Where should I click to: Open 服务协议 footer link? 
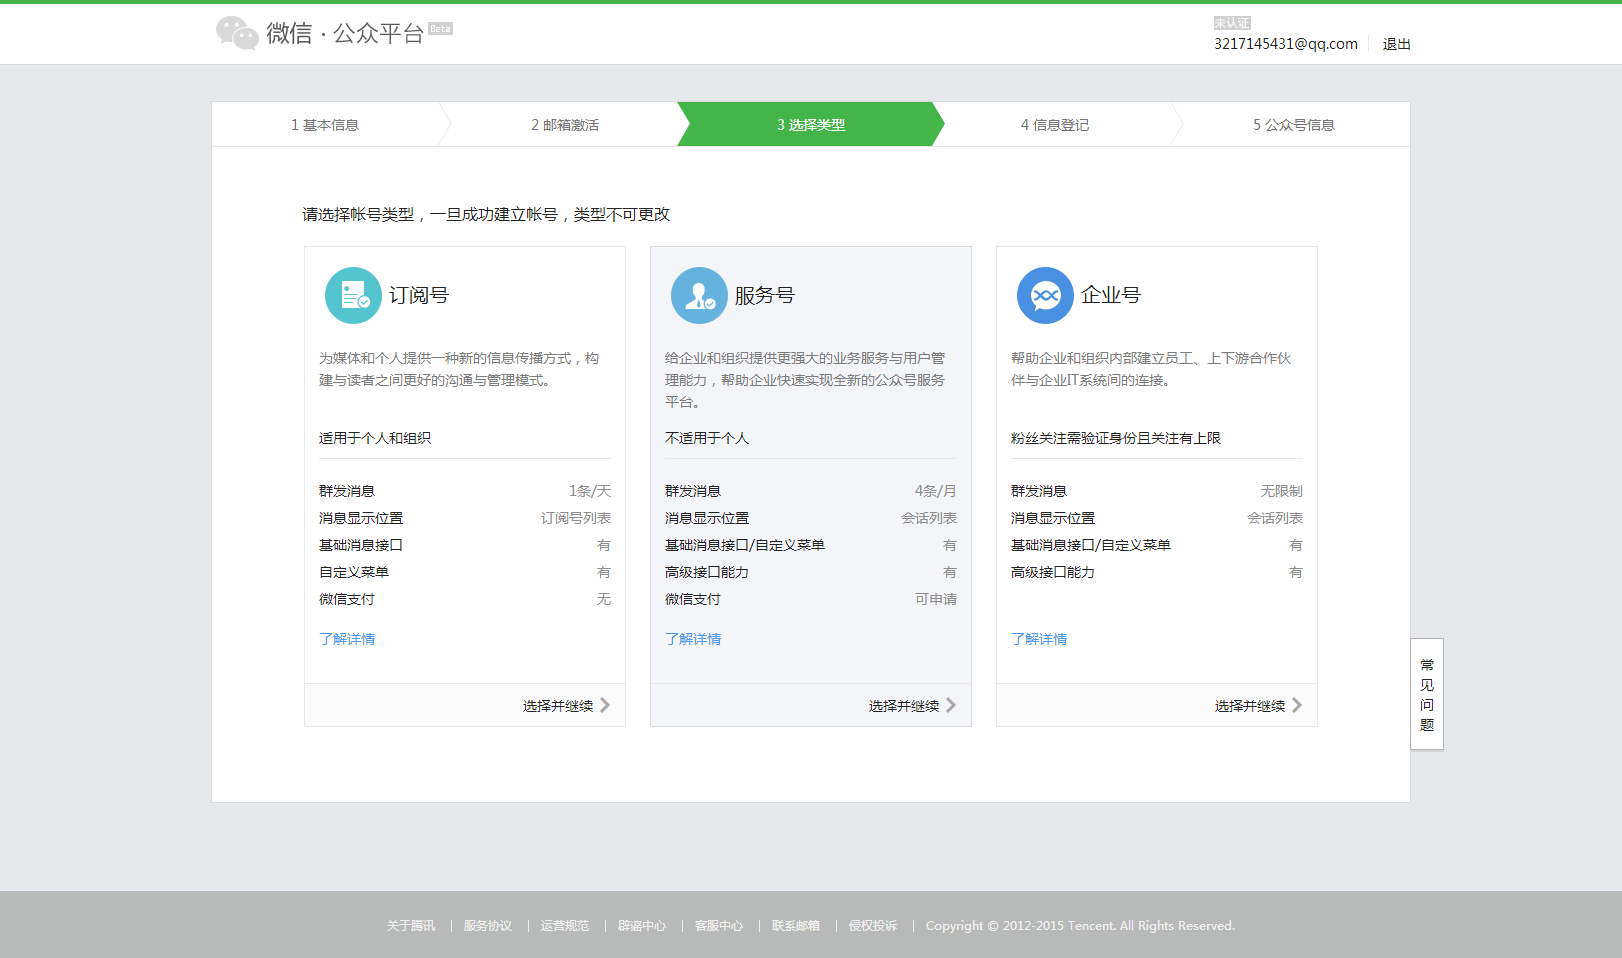pyautogui.click(x=488, y=926)
